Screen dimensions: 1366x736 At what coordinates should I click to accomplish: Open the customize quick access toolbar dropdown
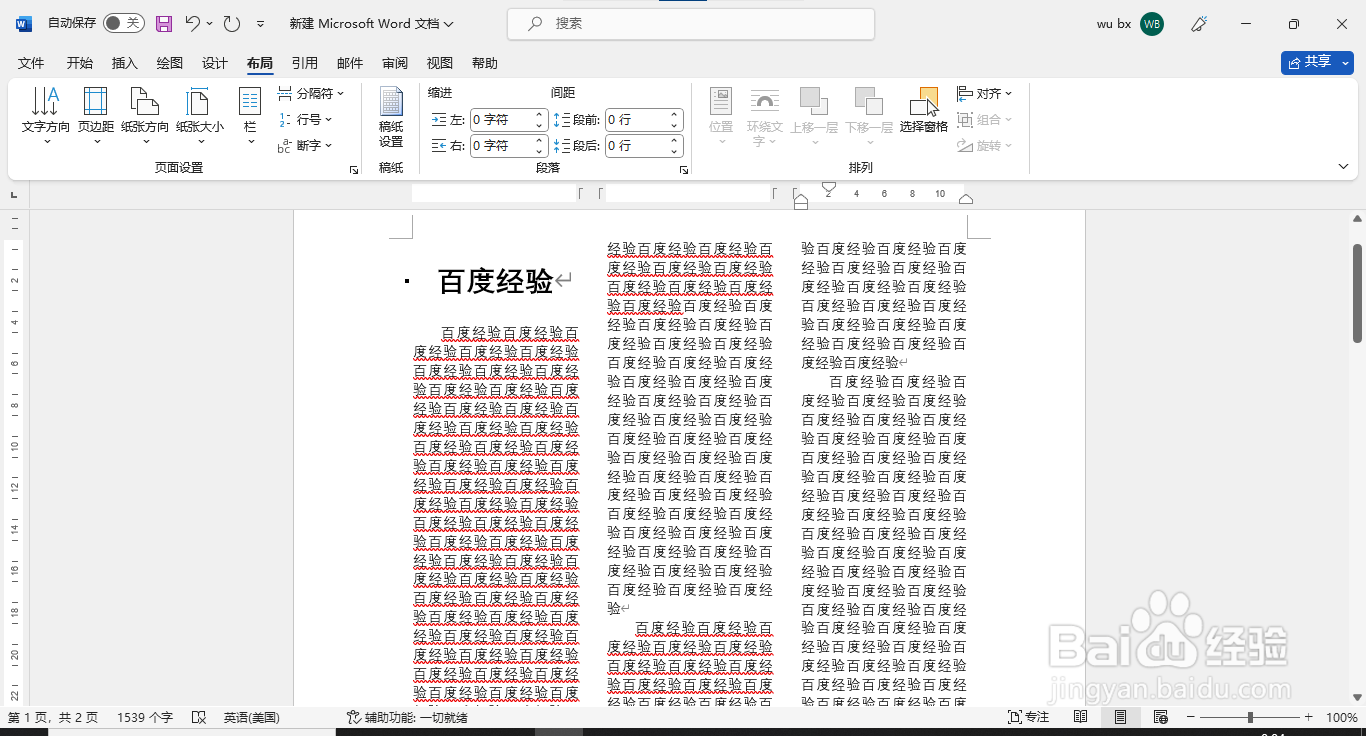click(261, 23)
